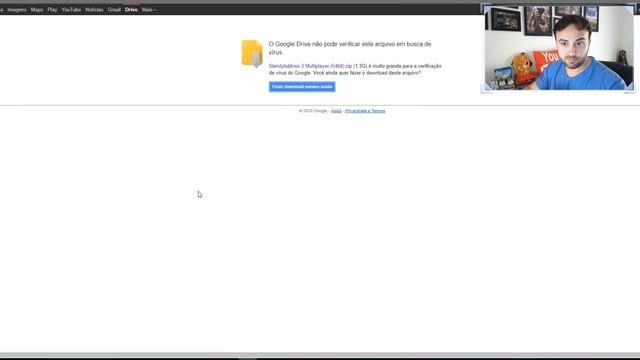
Task: Click the © 2019 Google footer text
Action: click(313, 111)
